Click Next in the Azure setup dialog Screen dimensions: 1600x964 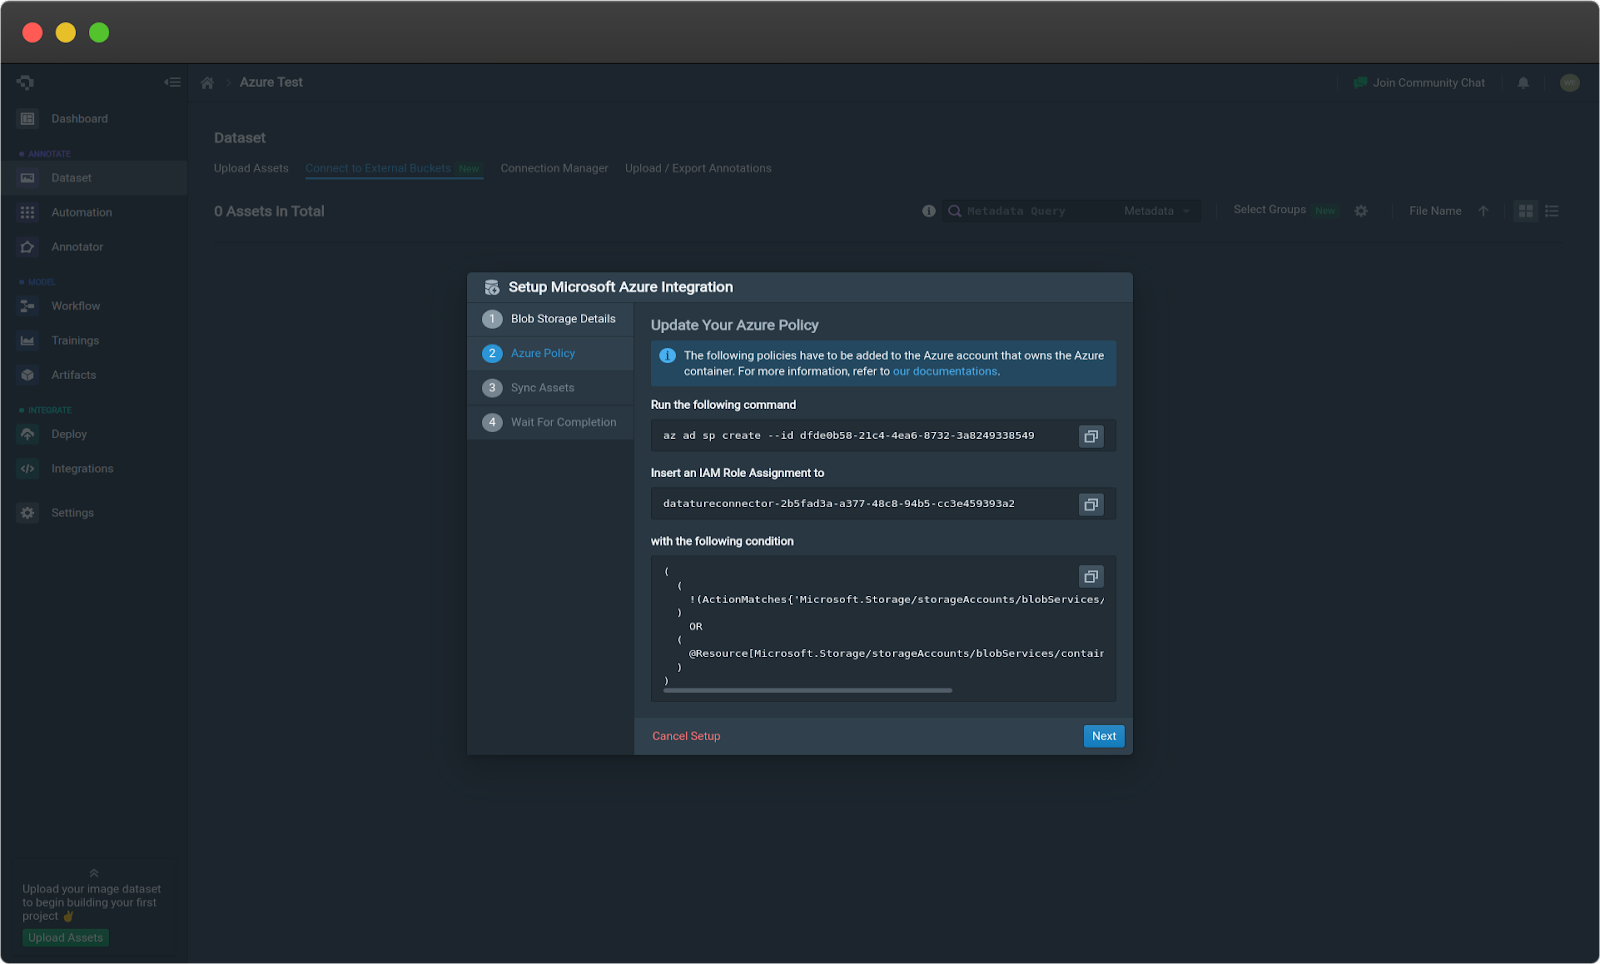pos(1103,736)
